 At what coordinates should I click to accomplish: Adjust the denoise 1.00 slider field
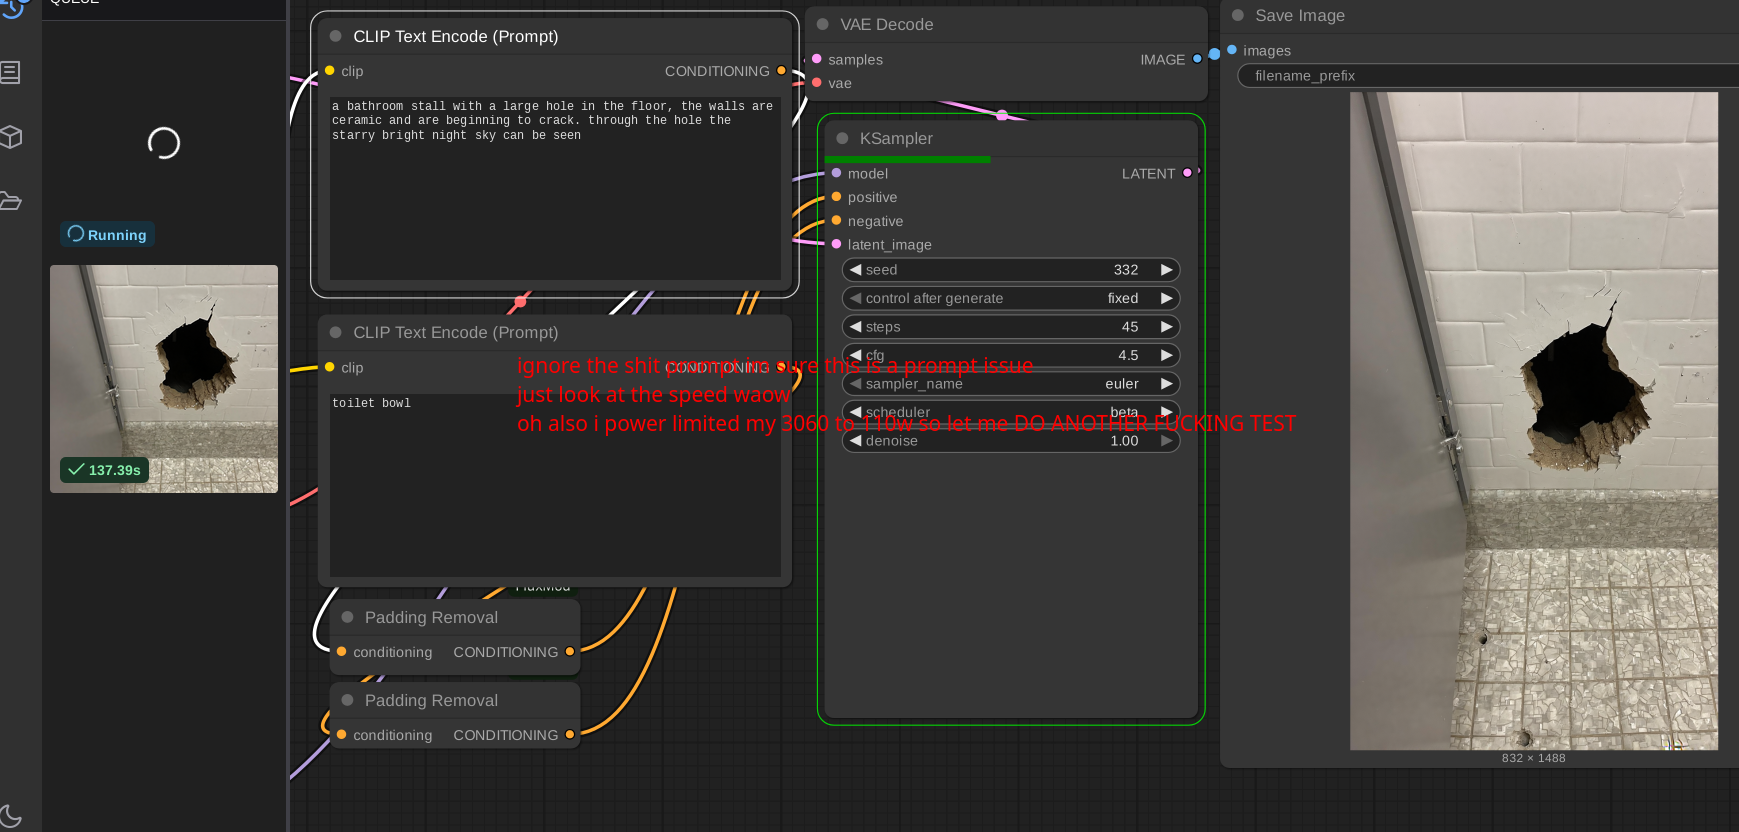click(1010, 441)
